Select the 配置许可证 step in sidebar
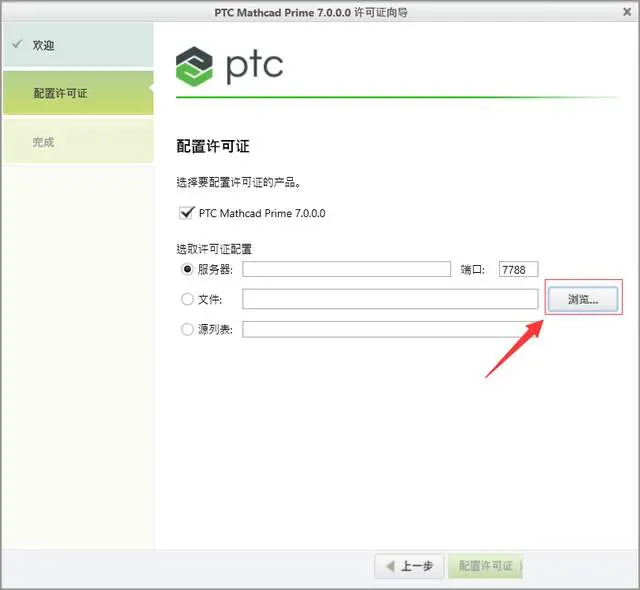This screenshot has width=640, height=590. pyautogui.click(x=78, y=93)
